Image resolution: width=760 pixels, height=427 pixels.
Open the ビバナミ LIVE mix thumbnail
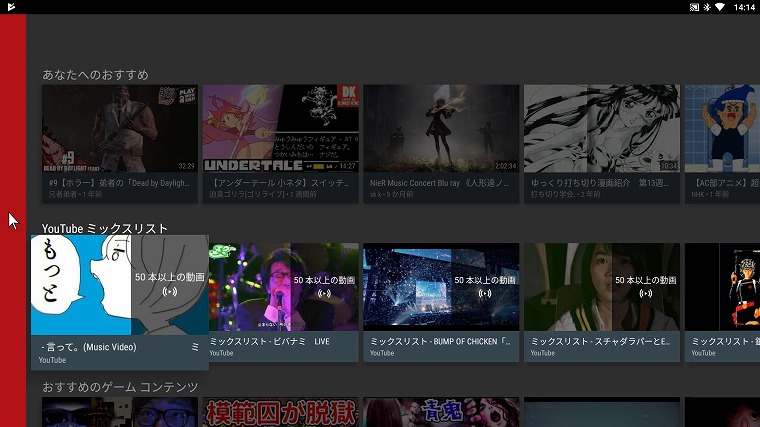point(284,287)
